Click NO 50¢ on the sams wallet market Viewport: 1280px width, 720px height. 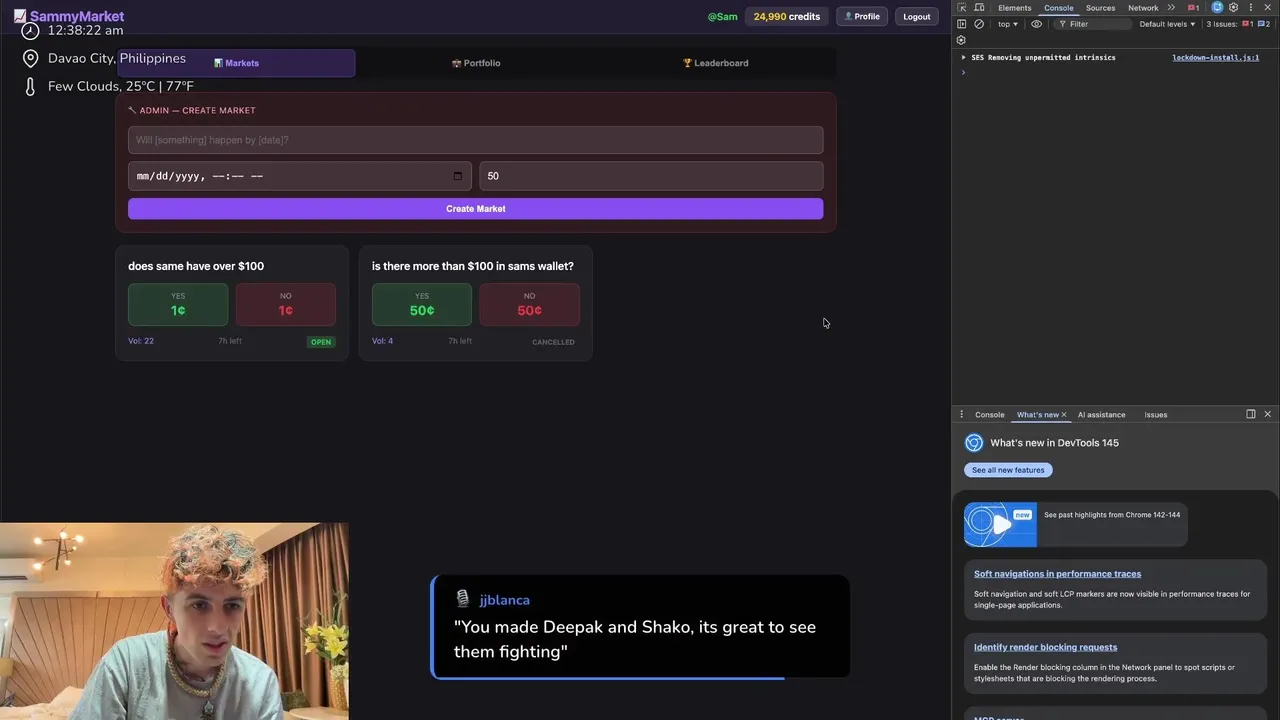click(x=530, y=304)
